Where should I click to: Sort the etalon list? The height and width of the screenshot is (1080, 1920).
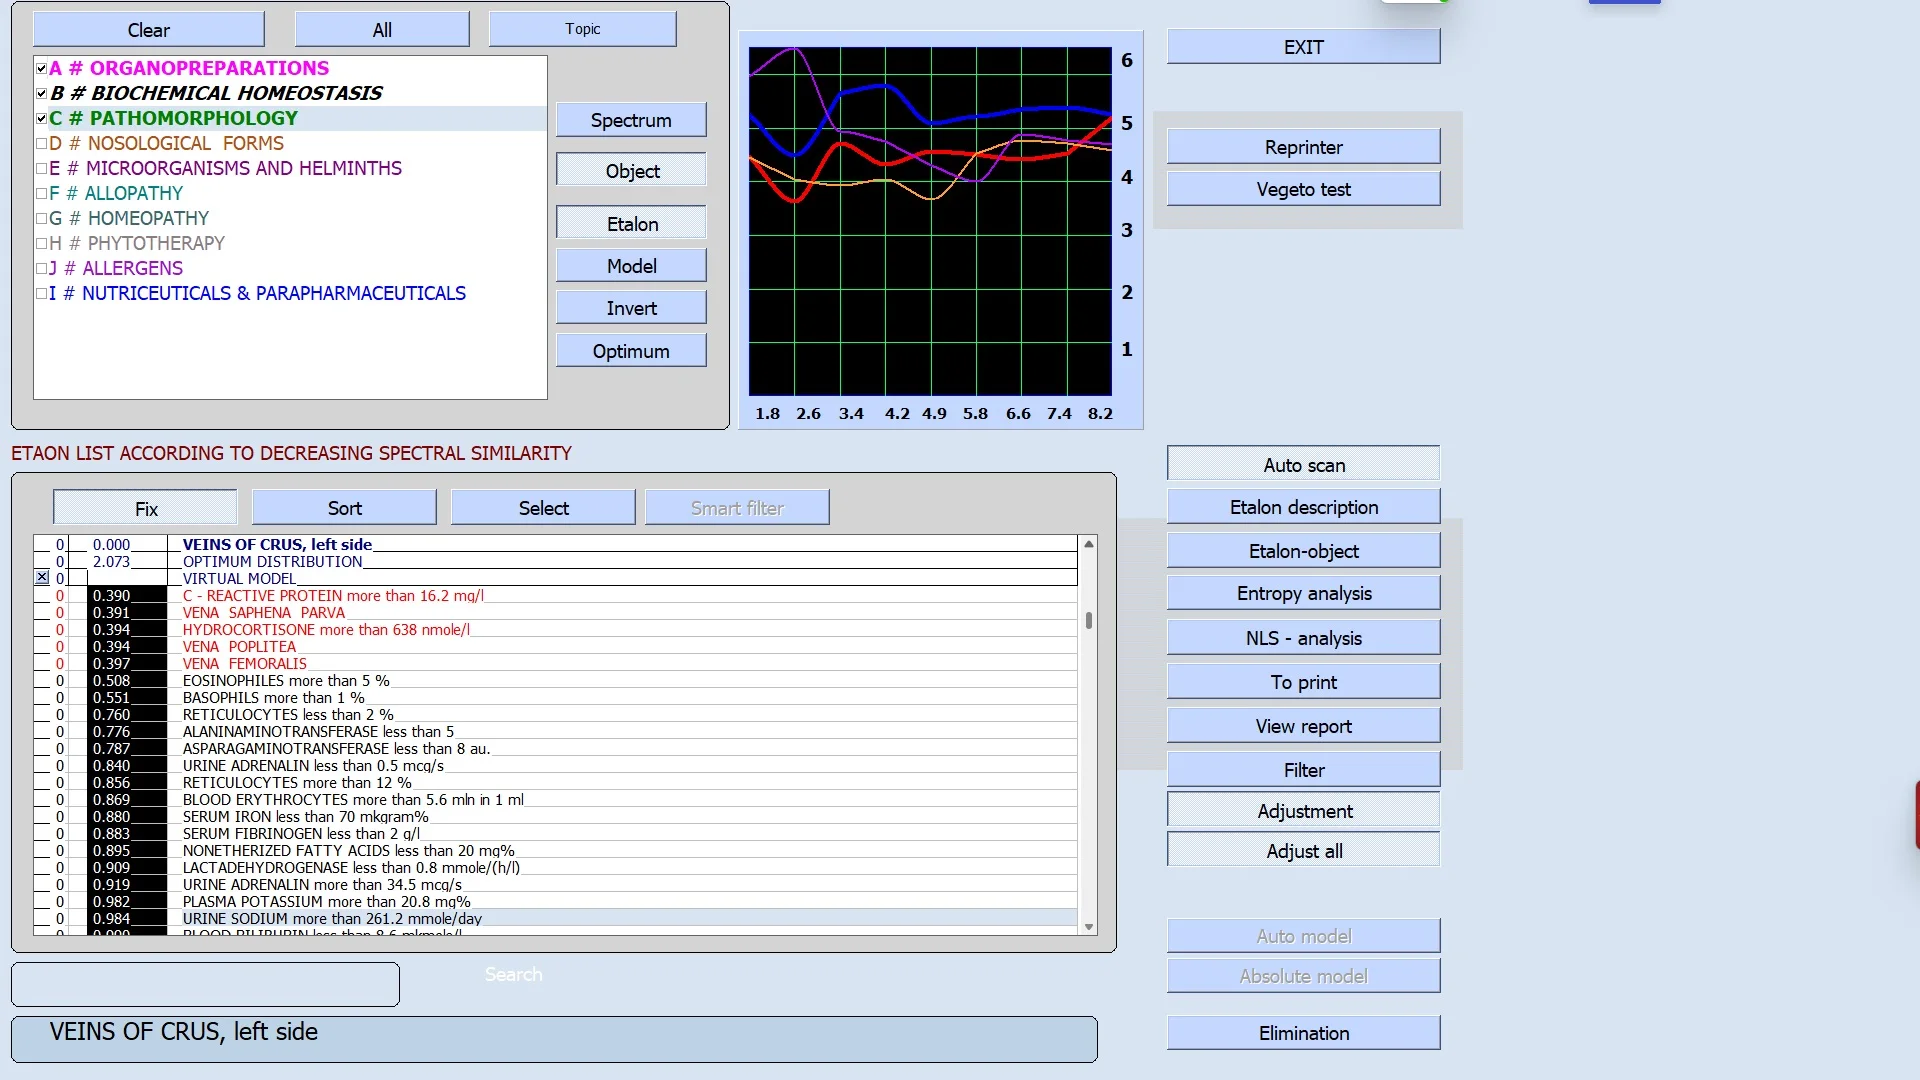[x=344, y=508]
